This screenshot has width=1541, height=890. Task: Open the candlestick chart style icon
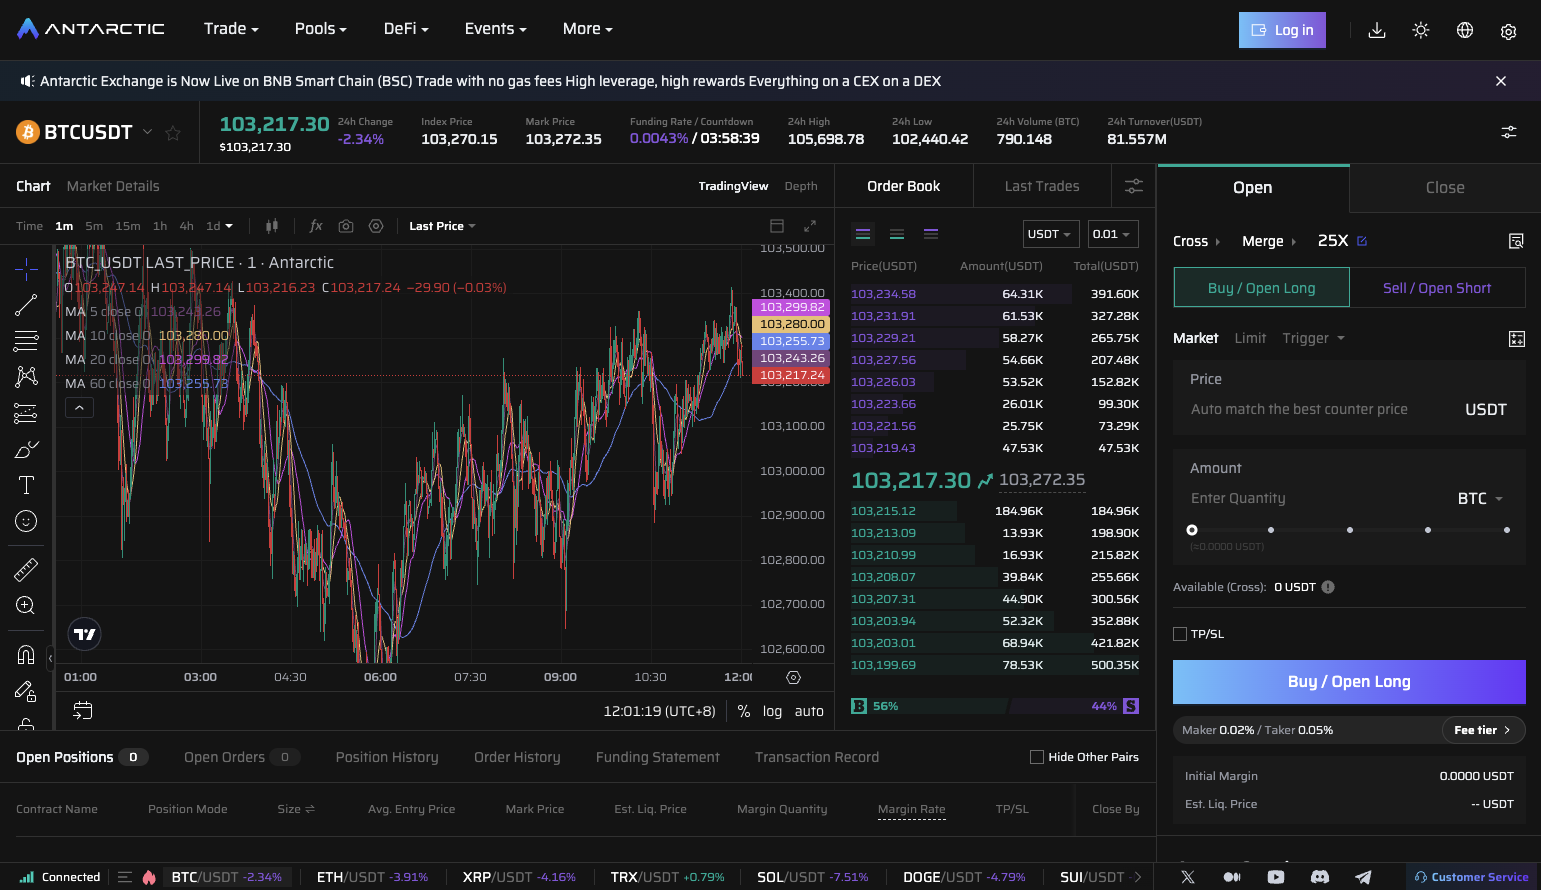coord(272,226)
